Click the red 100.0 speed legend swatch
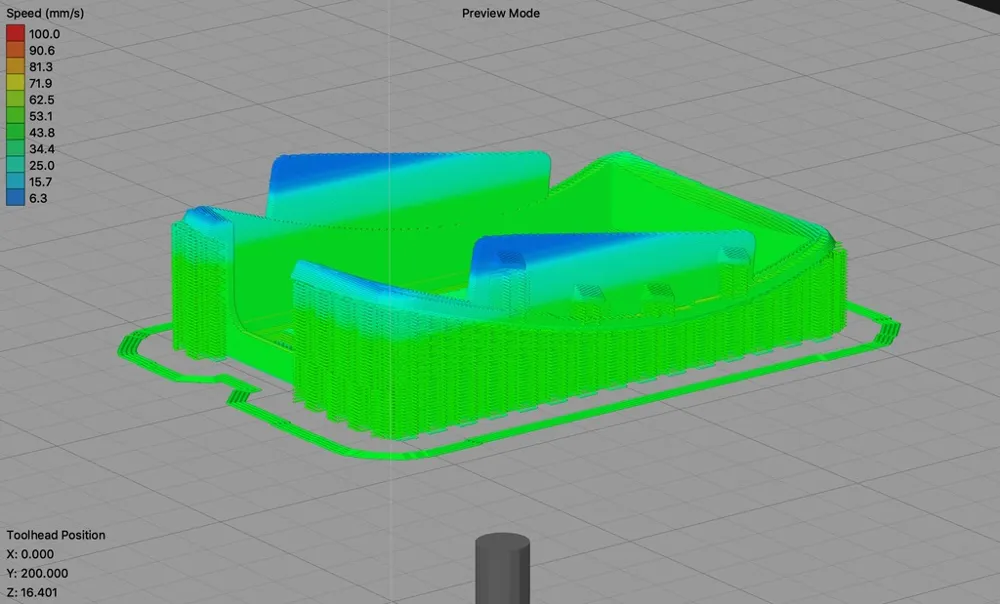The height and width of the screenshot is (604, 1000). pos(15,33)
